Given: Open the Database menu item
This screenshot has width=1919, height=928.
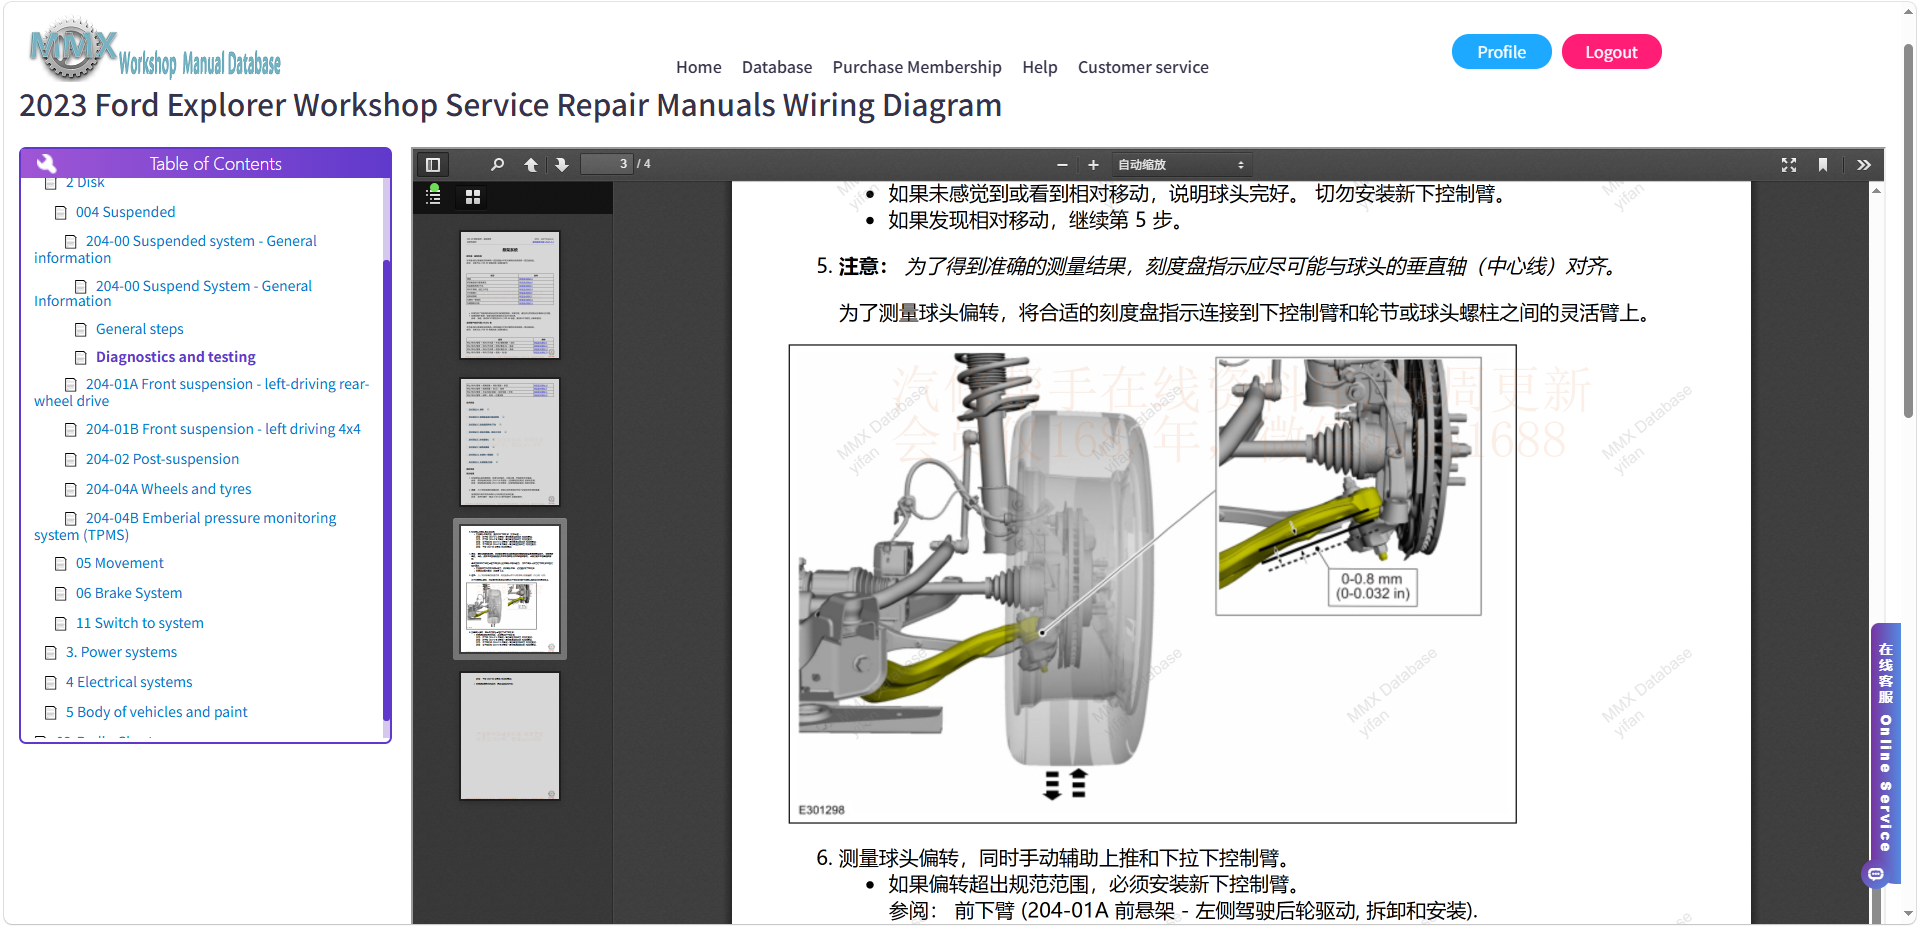Looking at the screenshot, I should (x=776, y=67).
